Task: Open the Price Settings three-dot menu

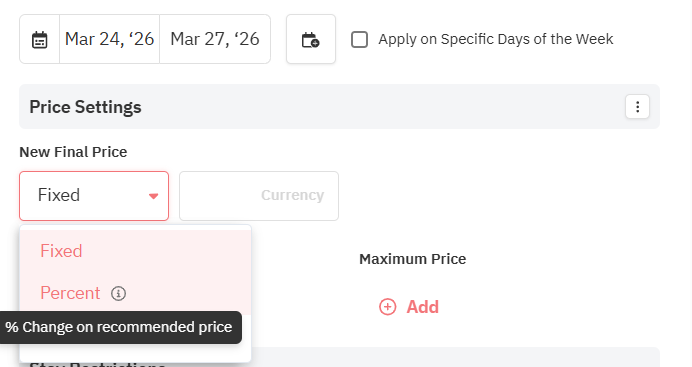Action: pyautogui.click(x=637, y=107)
